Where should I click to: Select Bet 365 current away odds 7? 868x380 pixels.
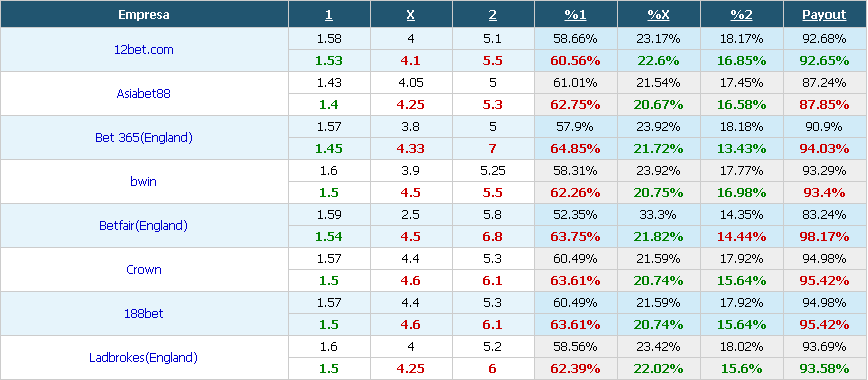pyautogui.click(x=493, y=148)
